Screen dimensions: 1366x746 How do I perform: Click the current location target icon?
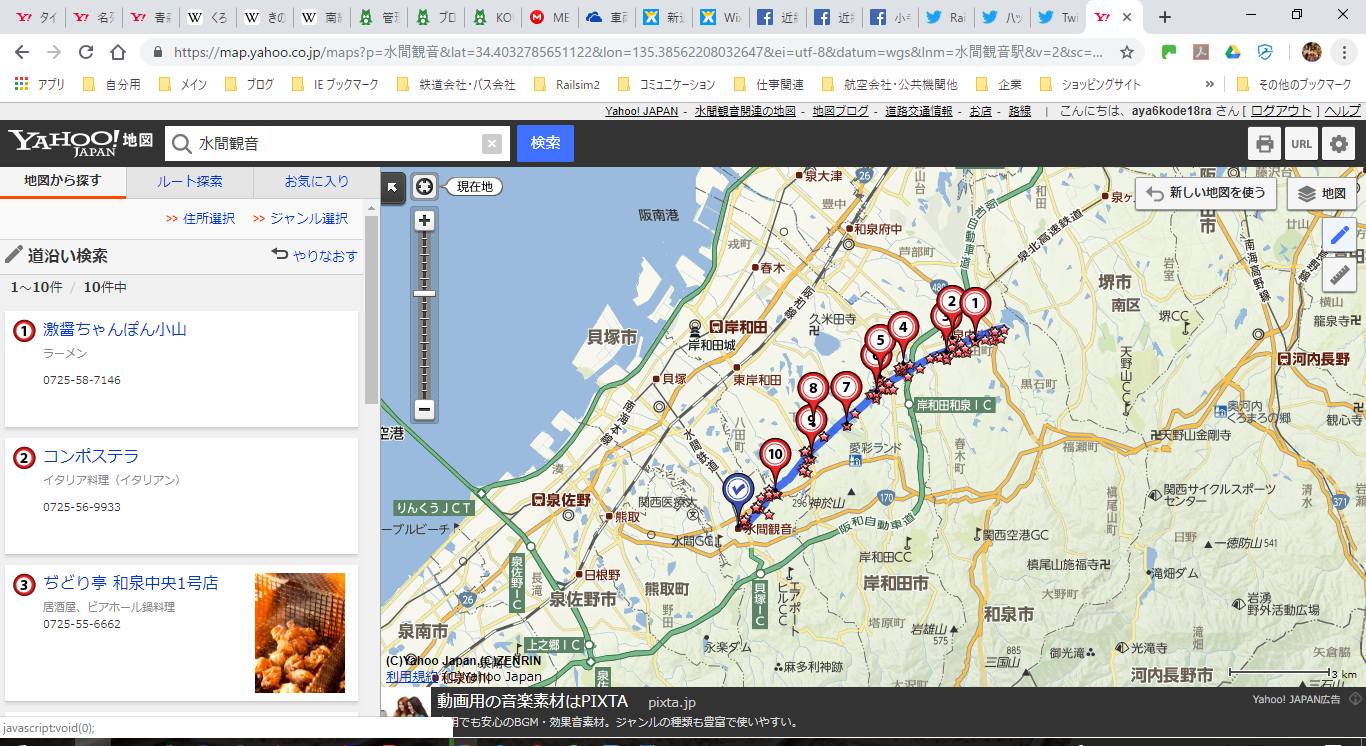tap(425, 186)
